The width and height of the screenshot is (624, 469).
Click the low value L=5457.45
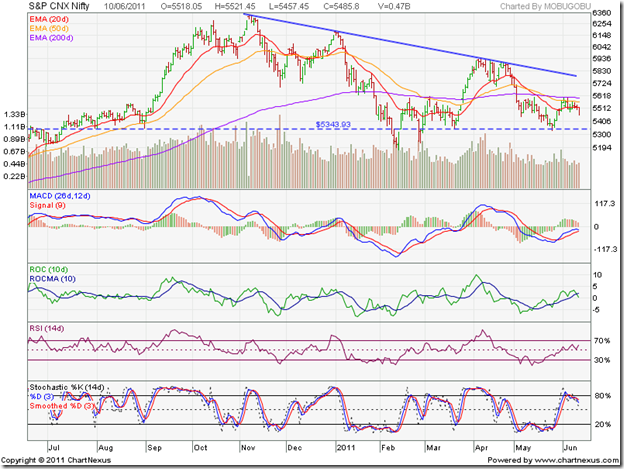tap(288, 6)
